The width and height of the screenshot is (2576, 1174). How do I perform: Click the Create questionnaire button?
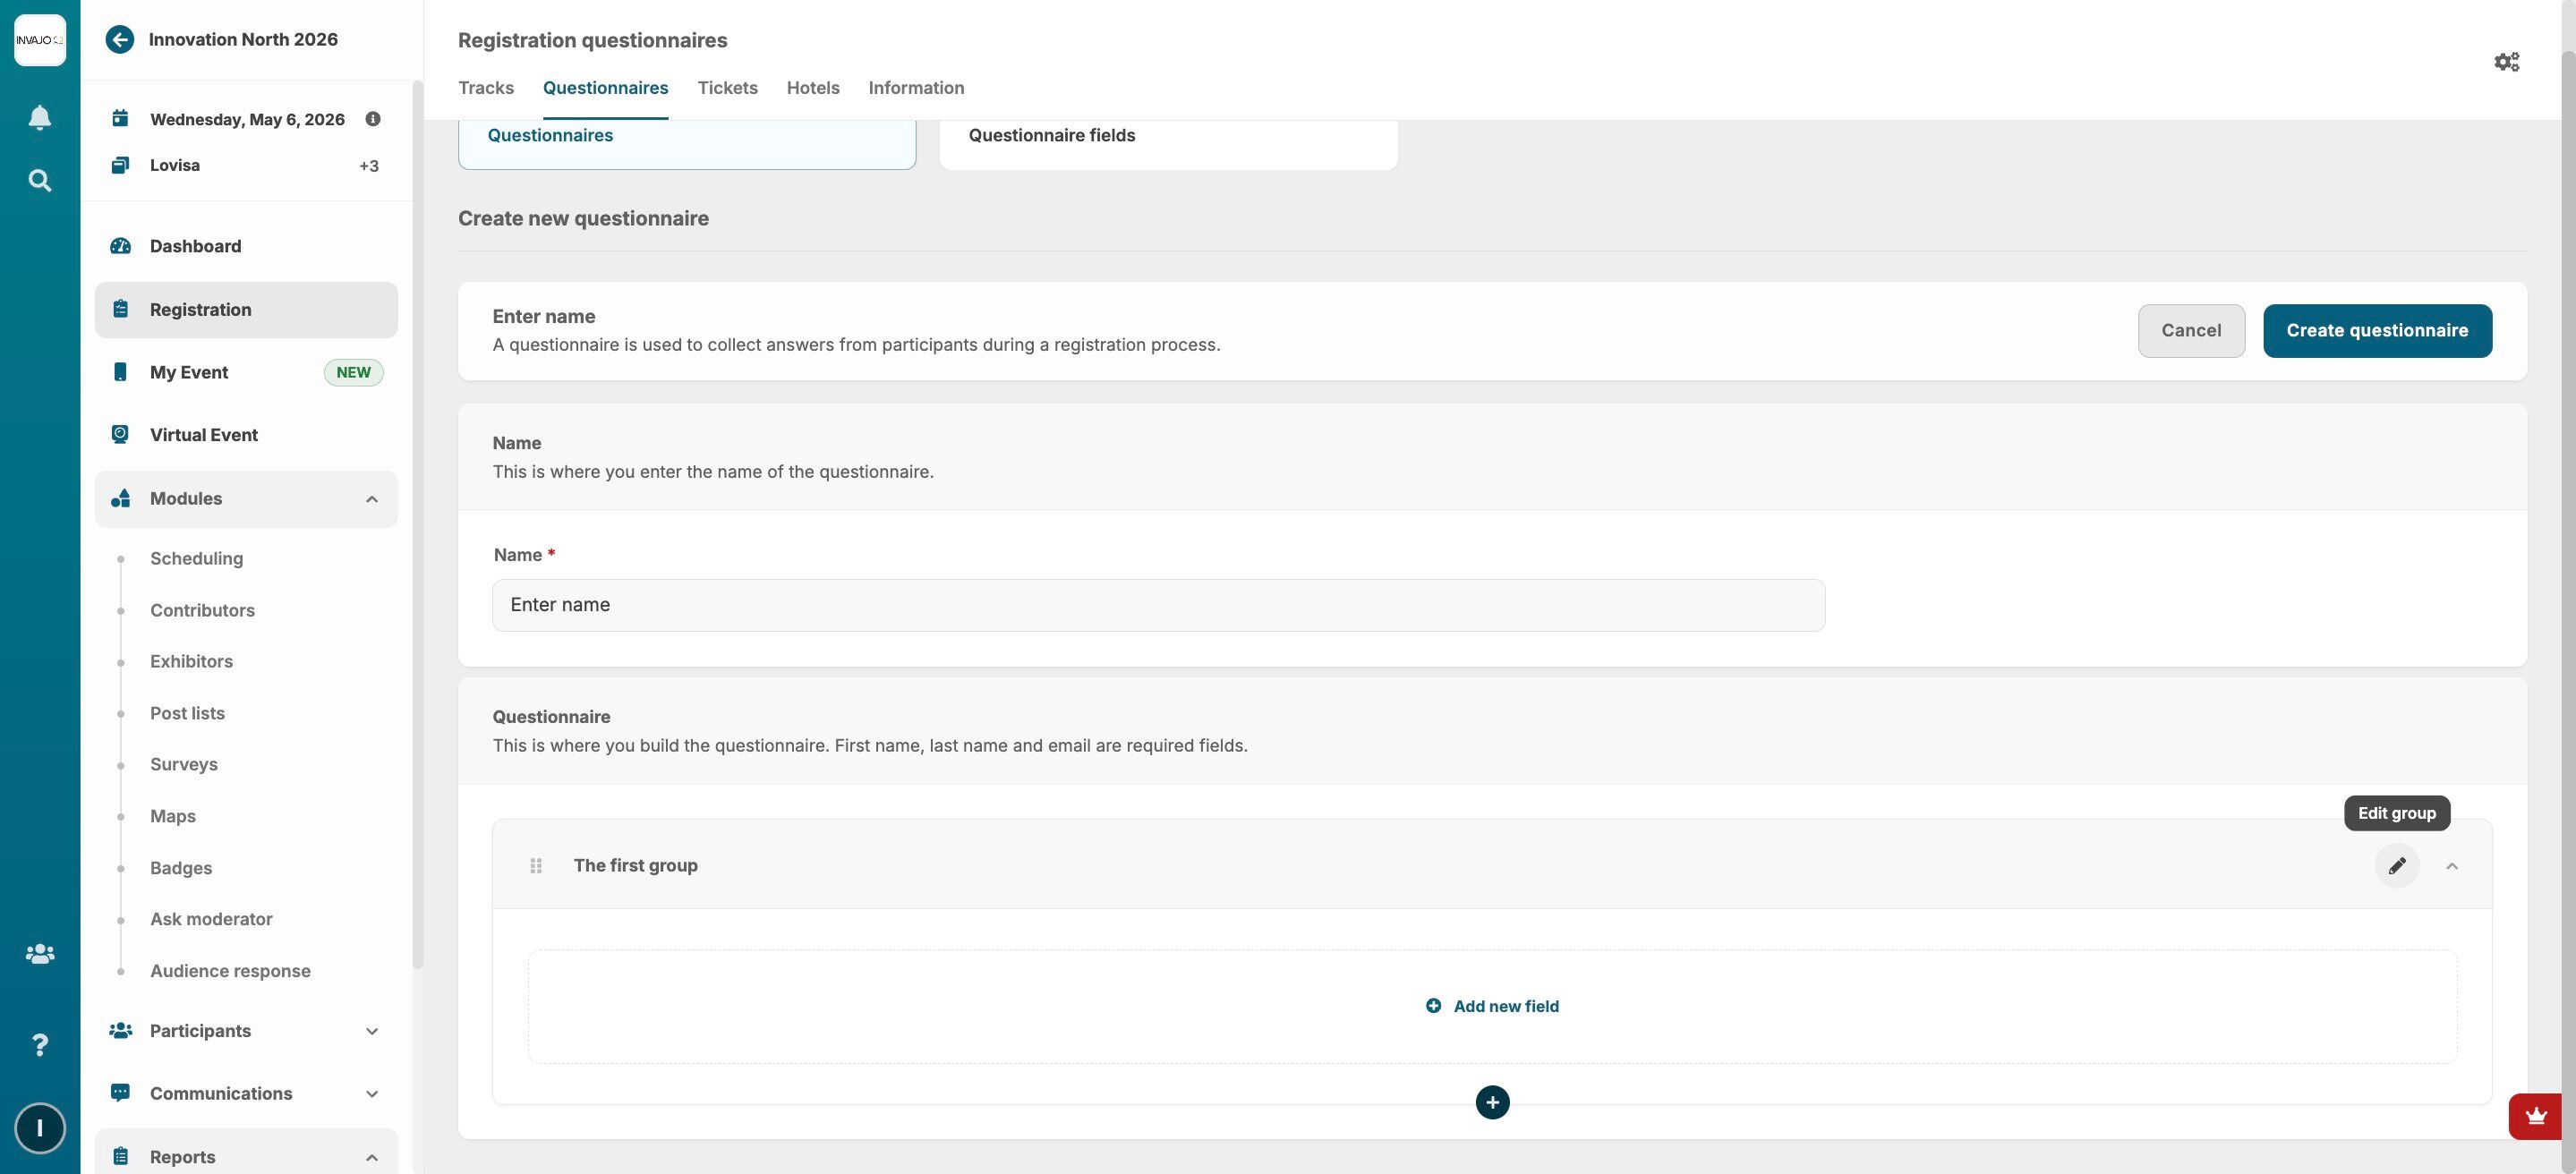pos(2376,331)
